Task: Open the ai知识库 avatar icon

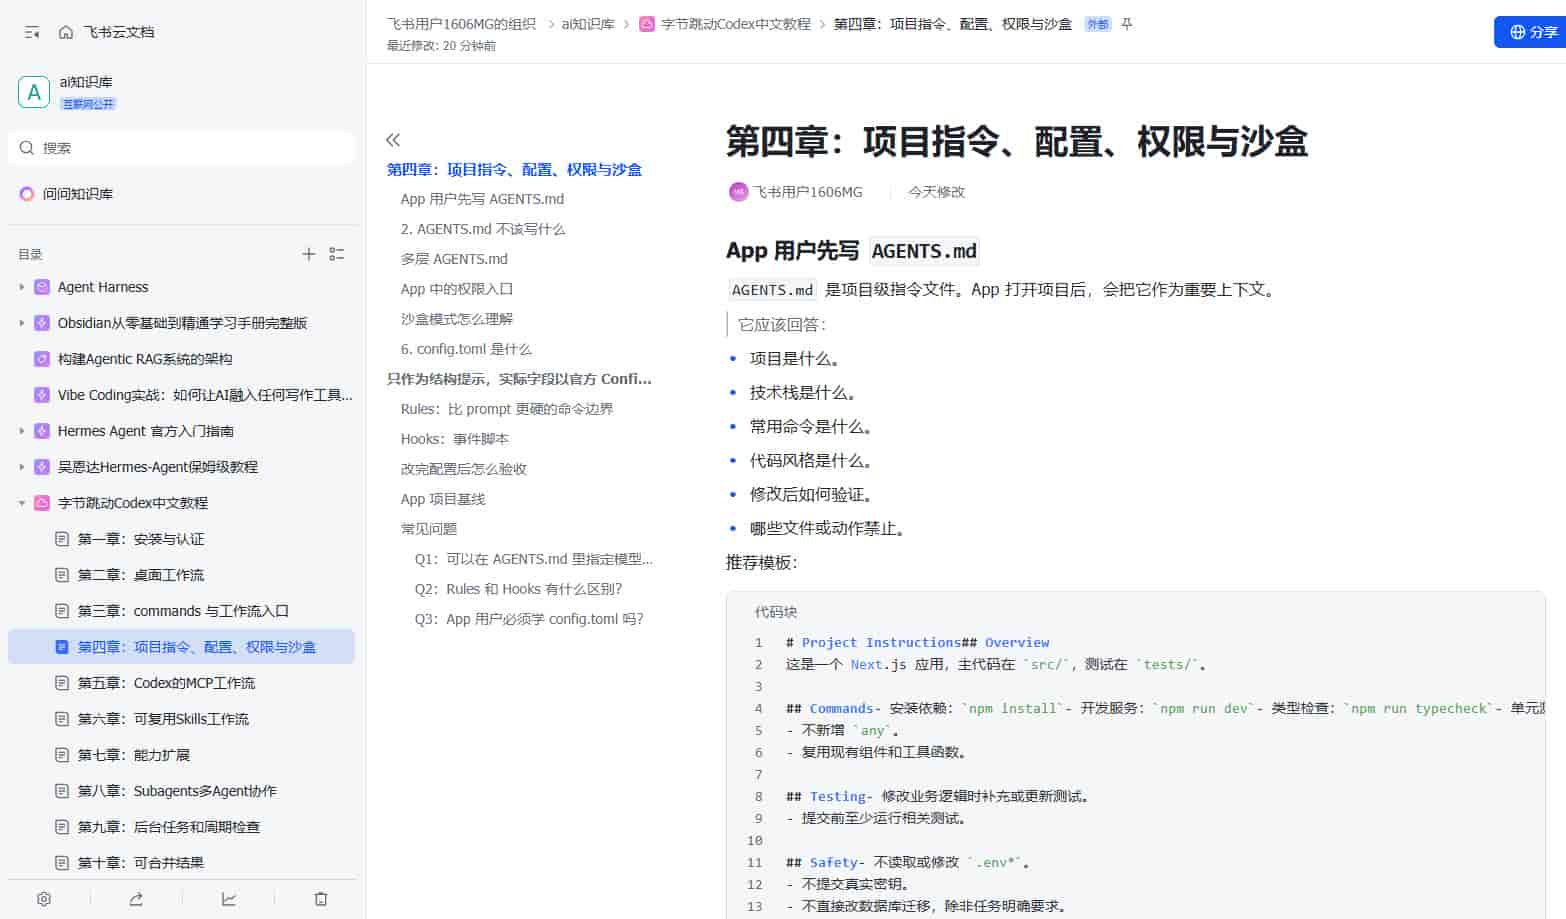Action: (34, 92)
